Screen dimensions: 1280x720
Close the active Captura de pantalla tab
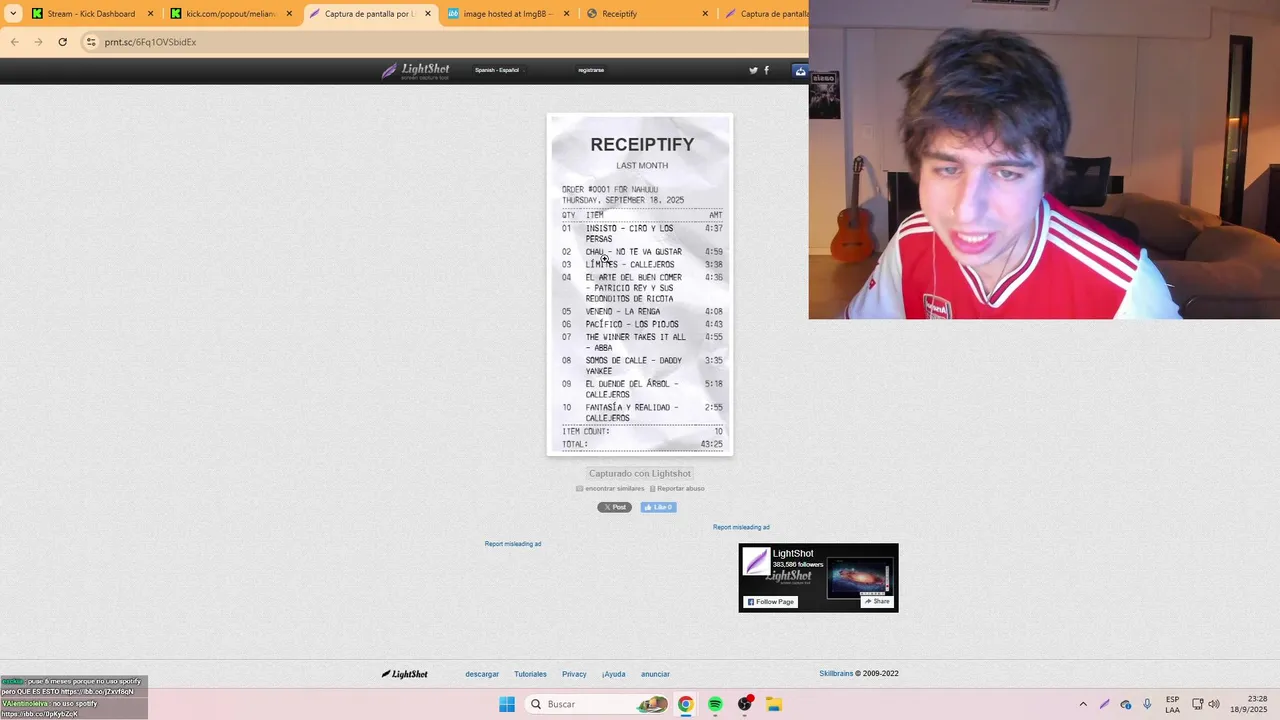[428, 14]
